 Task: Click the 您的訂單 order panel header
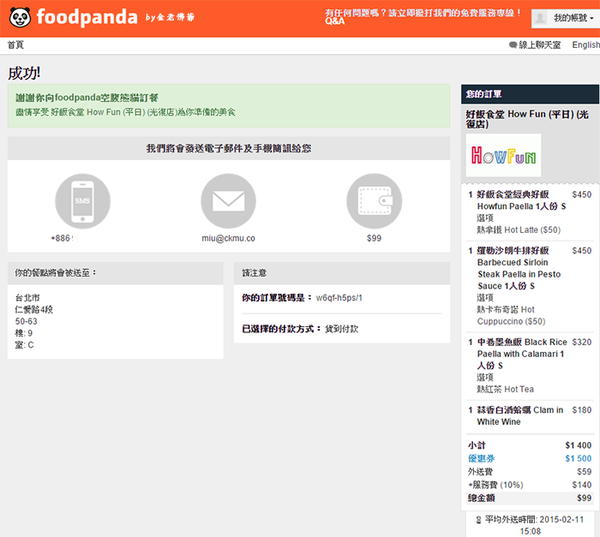click(530, 94)
